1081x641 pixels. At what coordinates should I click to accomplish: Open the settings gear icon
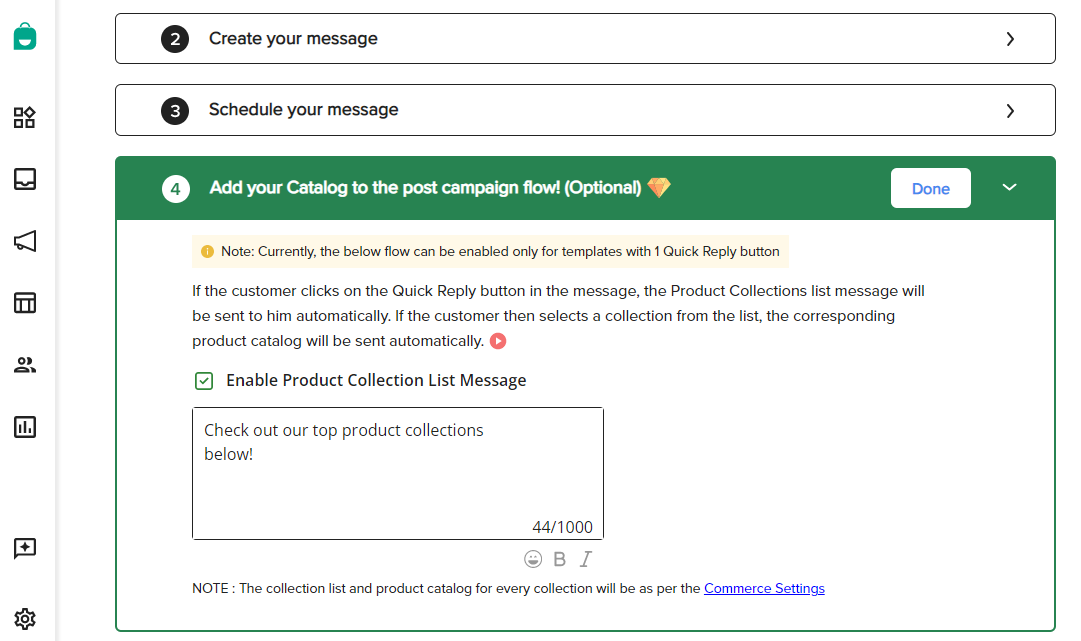(25, 619)
